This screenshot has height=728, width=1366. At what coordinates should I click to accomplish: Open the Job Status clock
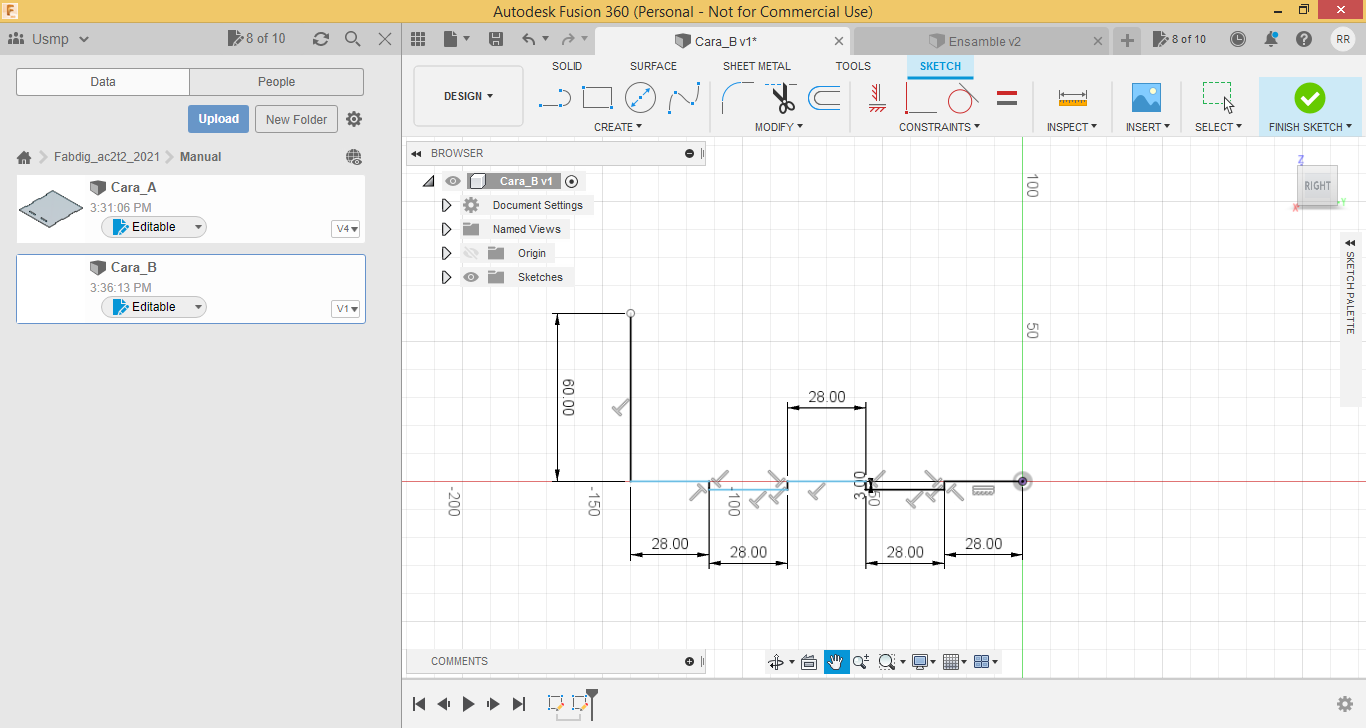1238,39
